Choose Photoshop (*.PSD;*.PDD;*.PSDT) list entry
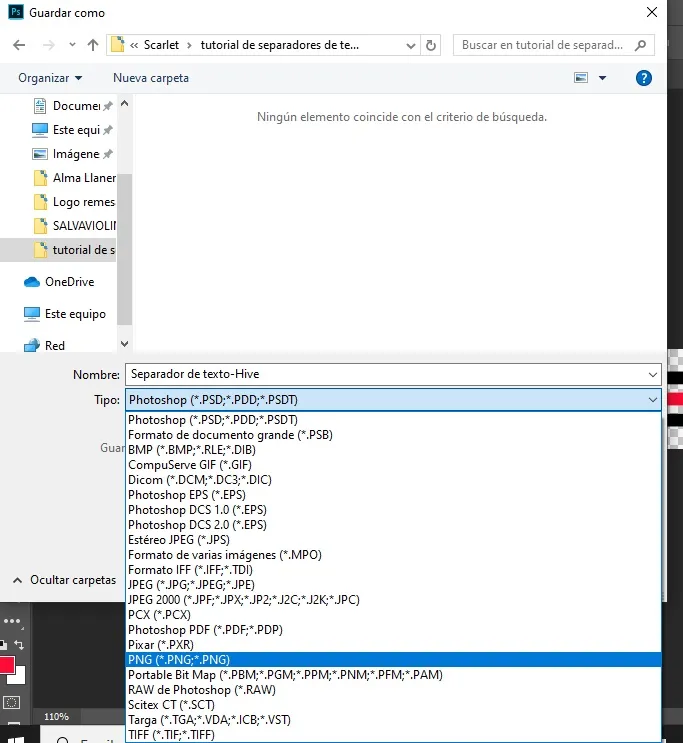Viewport: 683px width, 743px height. pos(393,420)
